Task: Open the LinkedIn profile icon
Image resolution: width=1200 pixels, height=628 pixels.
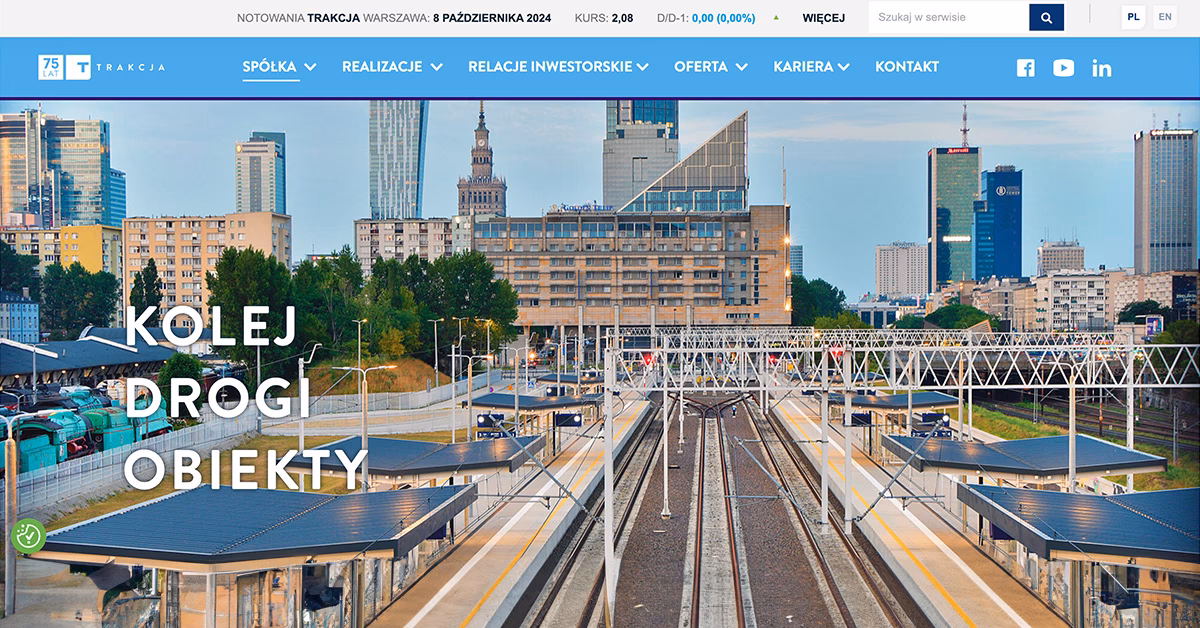Action: pos(1101,68)
